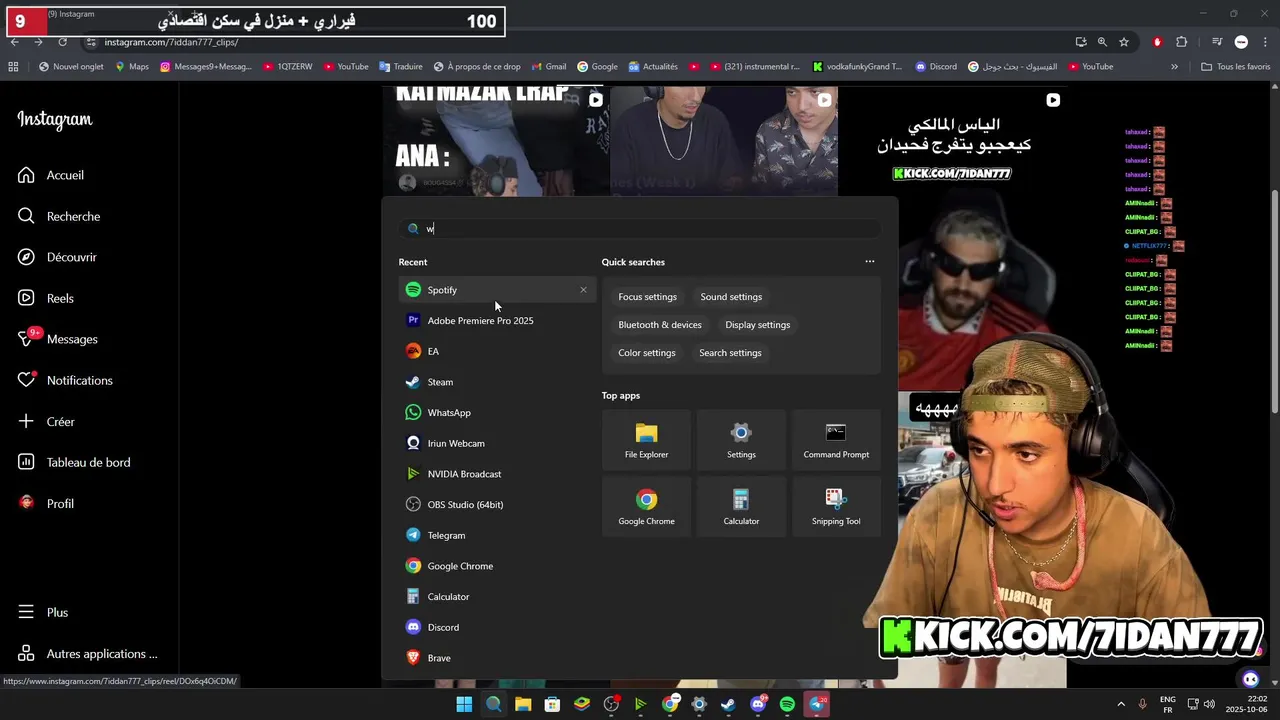The width and height of the screenshot is (1280, 720).
Task: Open Iriun Webcam from the recent list
Action: click(496, 443)
